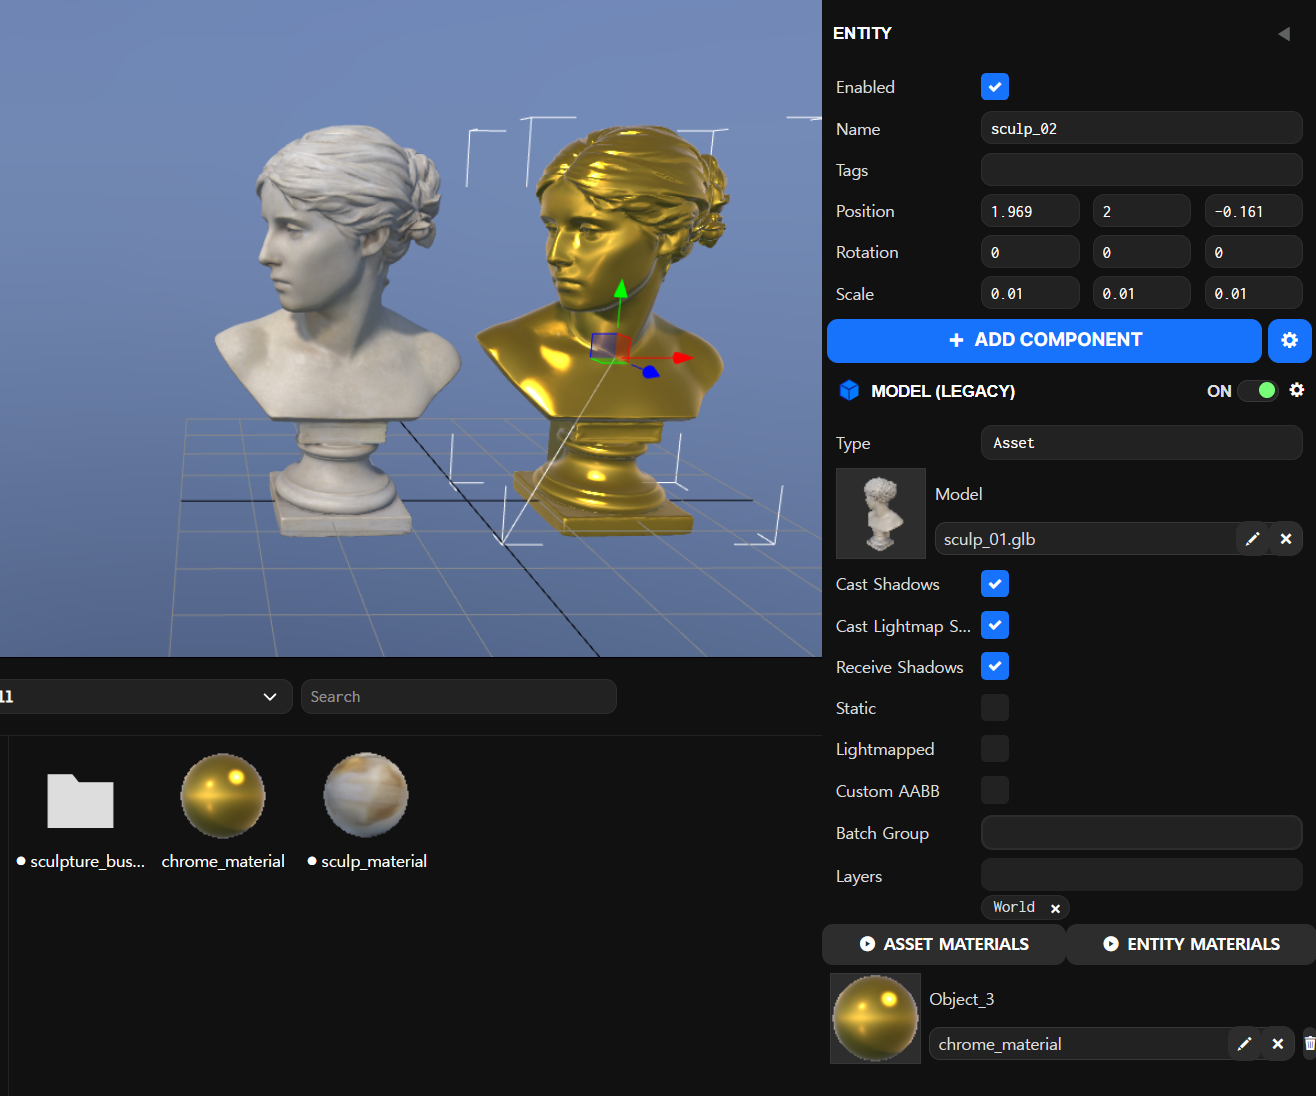1316x1096 pixels.
Task: Open Model component settings gear icon
Action: [1297, 390]
